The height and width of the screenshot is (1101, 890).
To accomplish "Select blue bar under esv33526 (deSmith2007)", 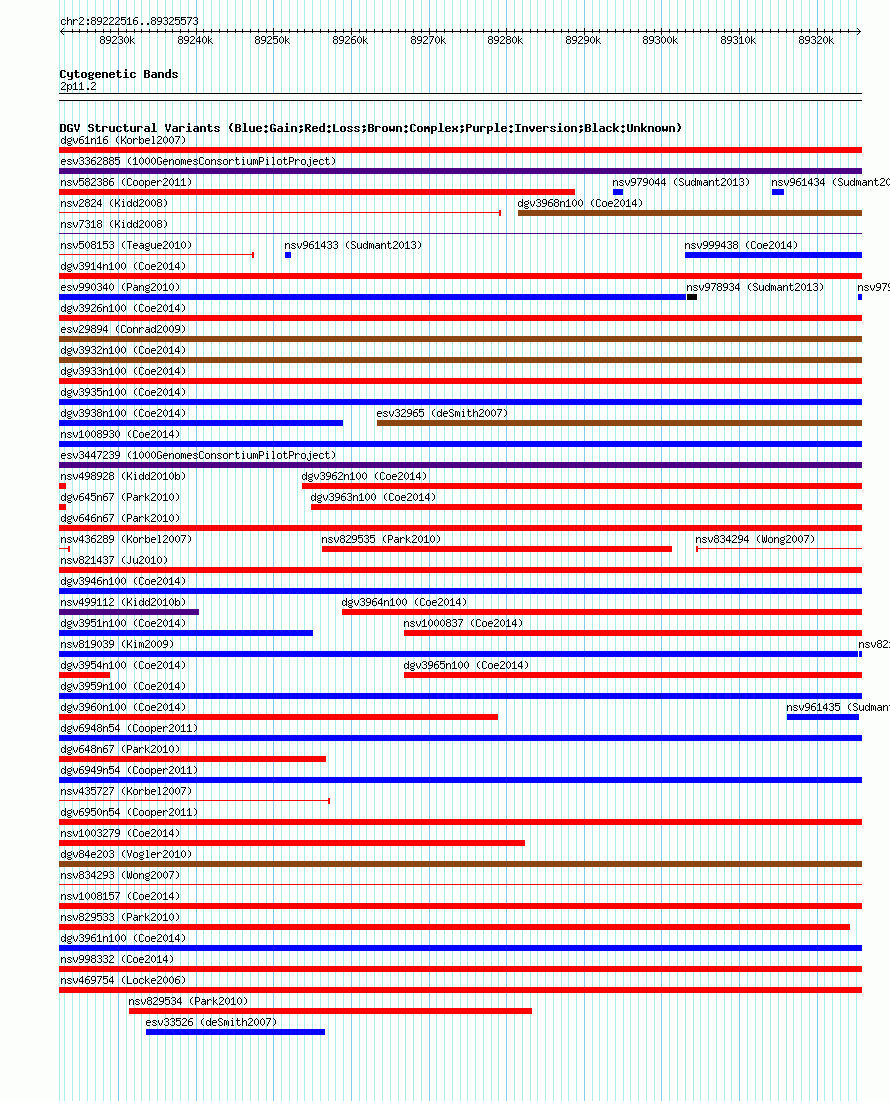I will [235, 1032].
